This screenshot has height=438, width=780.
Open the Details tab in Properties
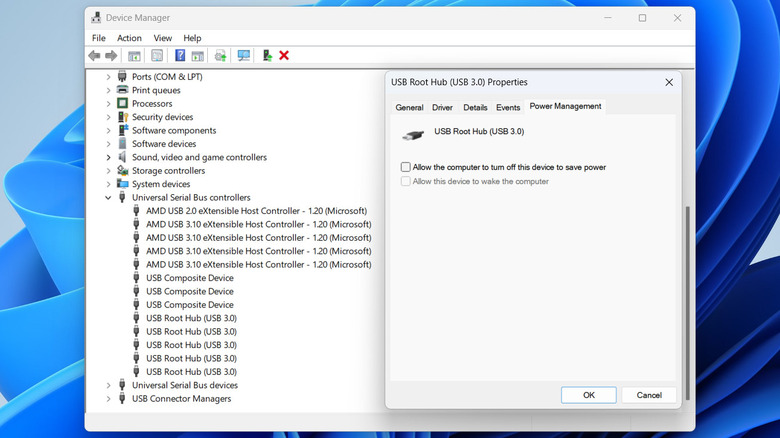(x=475, y=107)
